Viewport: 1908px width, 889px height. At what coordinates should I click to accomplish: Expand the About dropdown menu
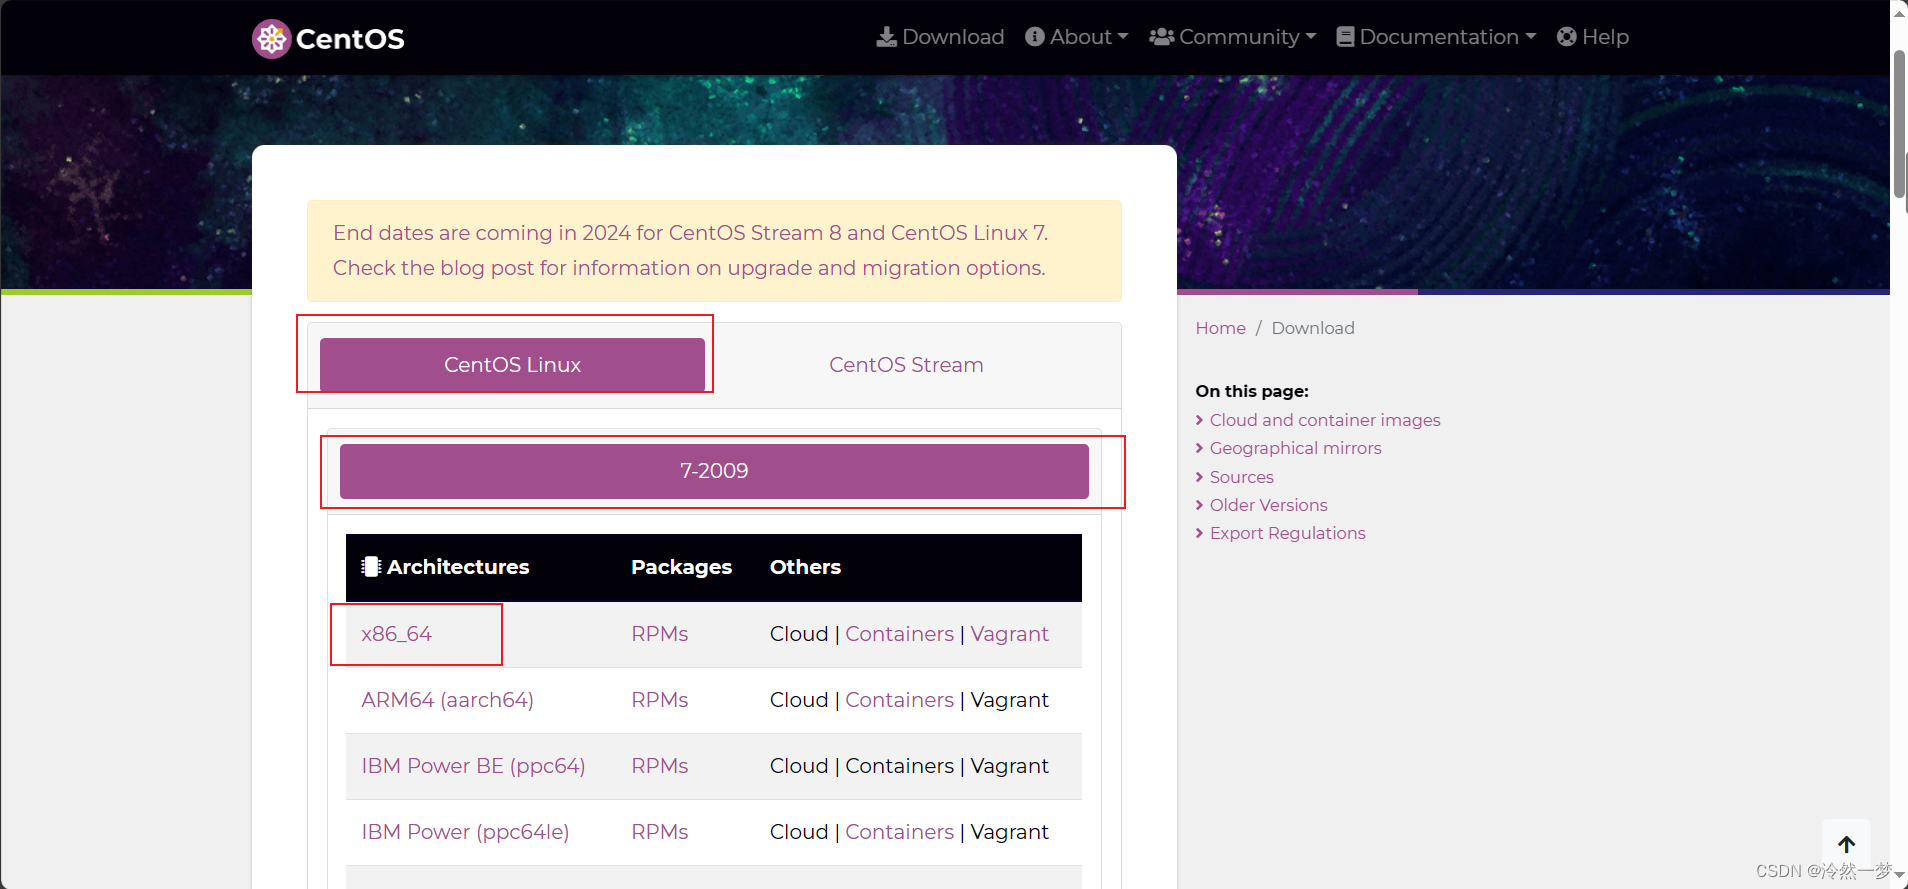[x=1077, y=37]
